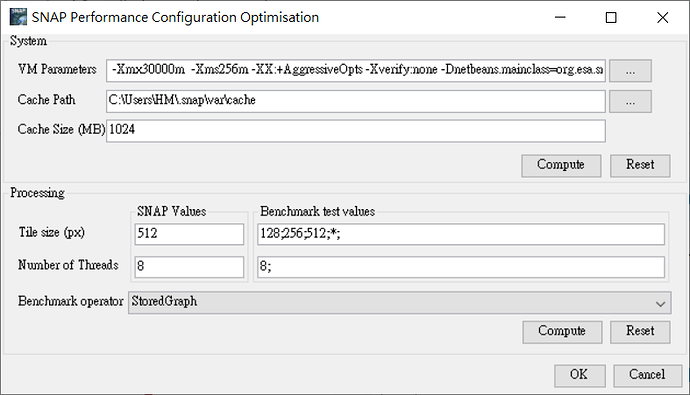Click the VM Parameters text field
This screenshot has height=395, width=690.
(x=356, y=70)
